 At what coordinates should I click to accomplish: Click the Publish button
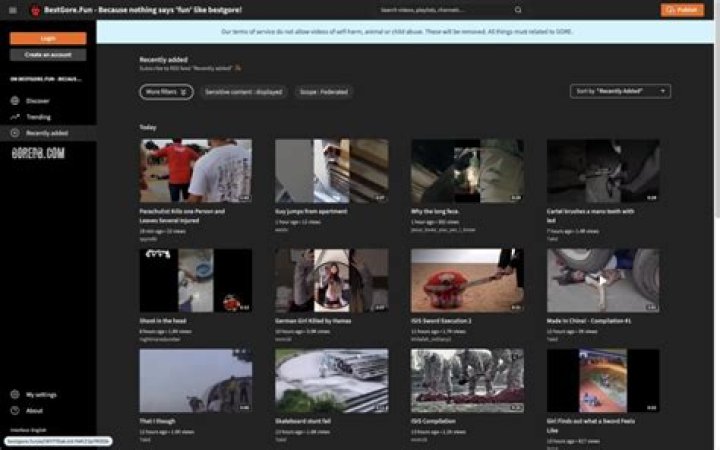pos(682,10)
